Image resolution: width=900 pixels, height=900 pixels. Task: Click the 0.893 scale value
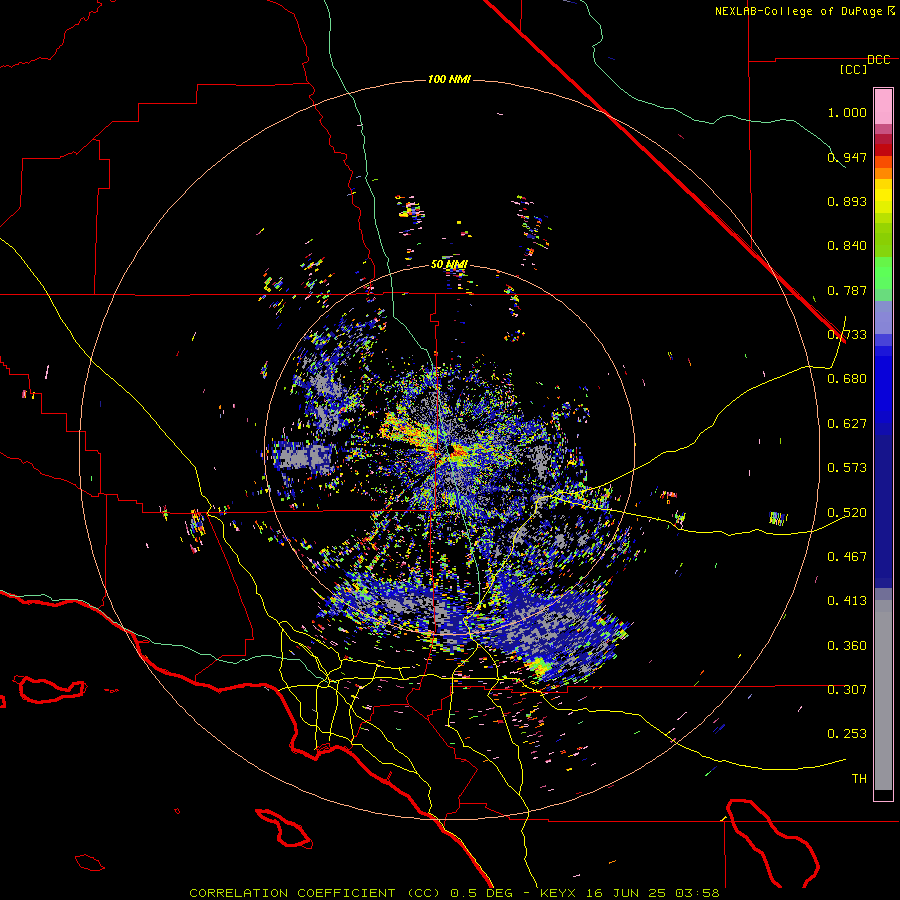(847, 201)
